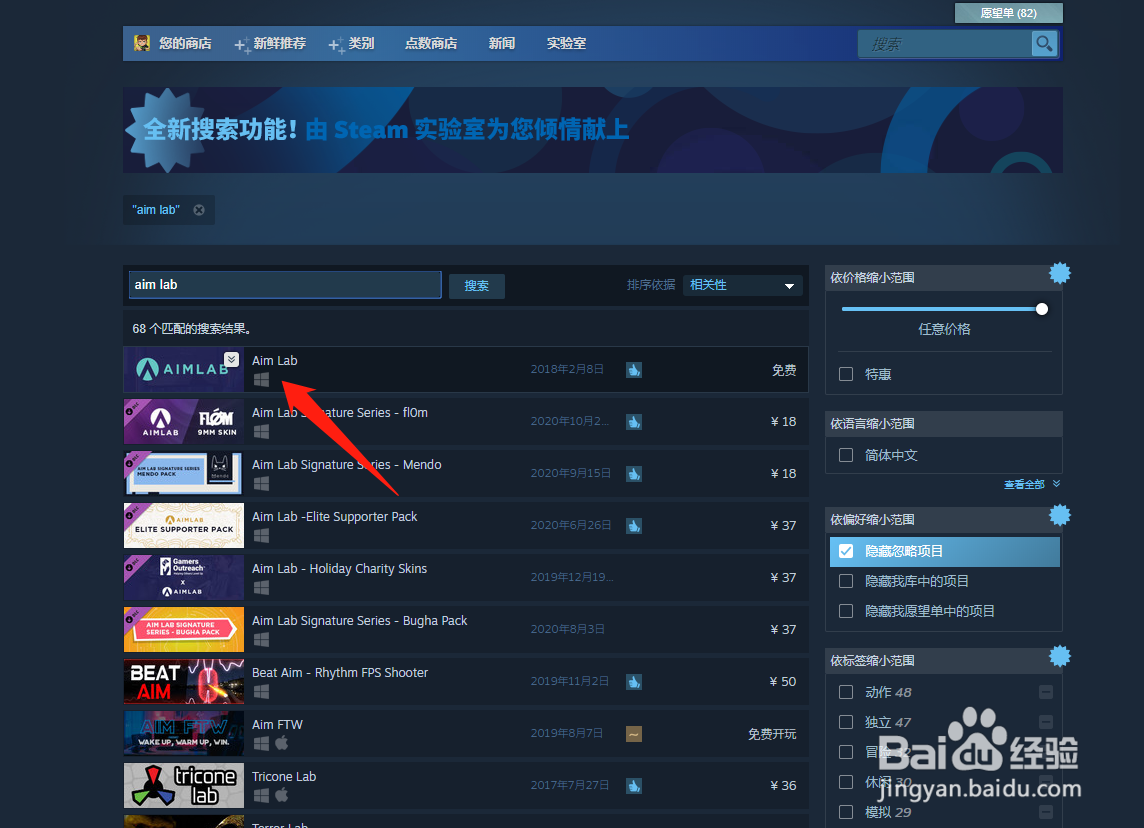Click gear icon on preferences filter panel
The width and height of the screenshot is (1144, 828).
(1059, 516)
